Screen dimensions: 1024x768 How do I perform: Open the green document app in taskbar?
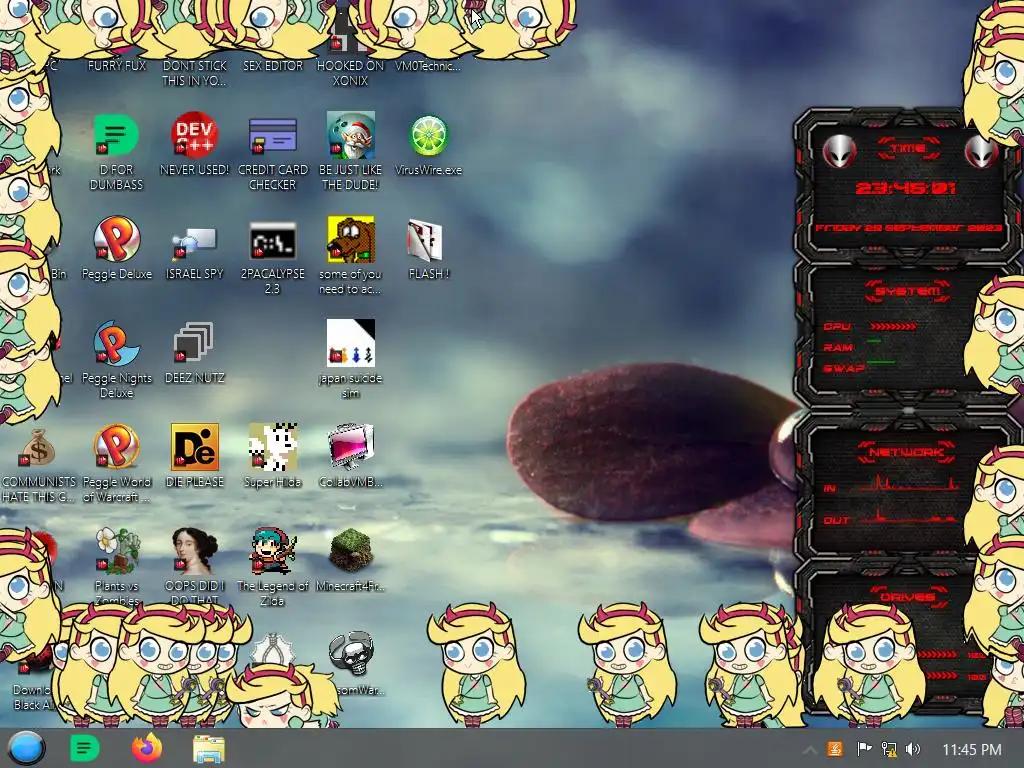click(x=84, y=748)
